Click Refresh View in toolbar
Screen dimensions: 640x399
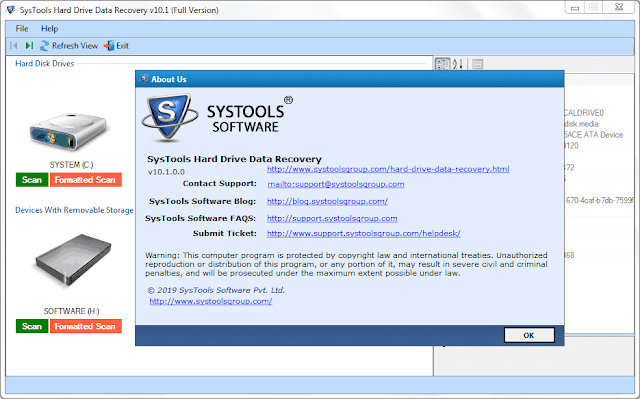pyautogui.click(x=69, y=46)
